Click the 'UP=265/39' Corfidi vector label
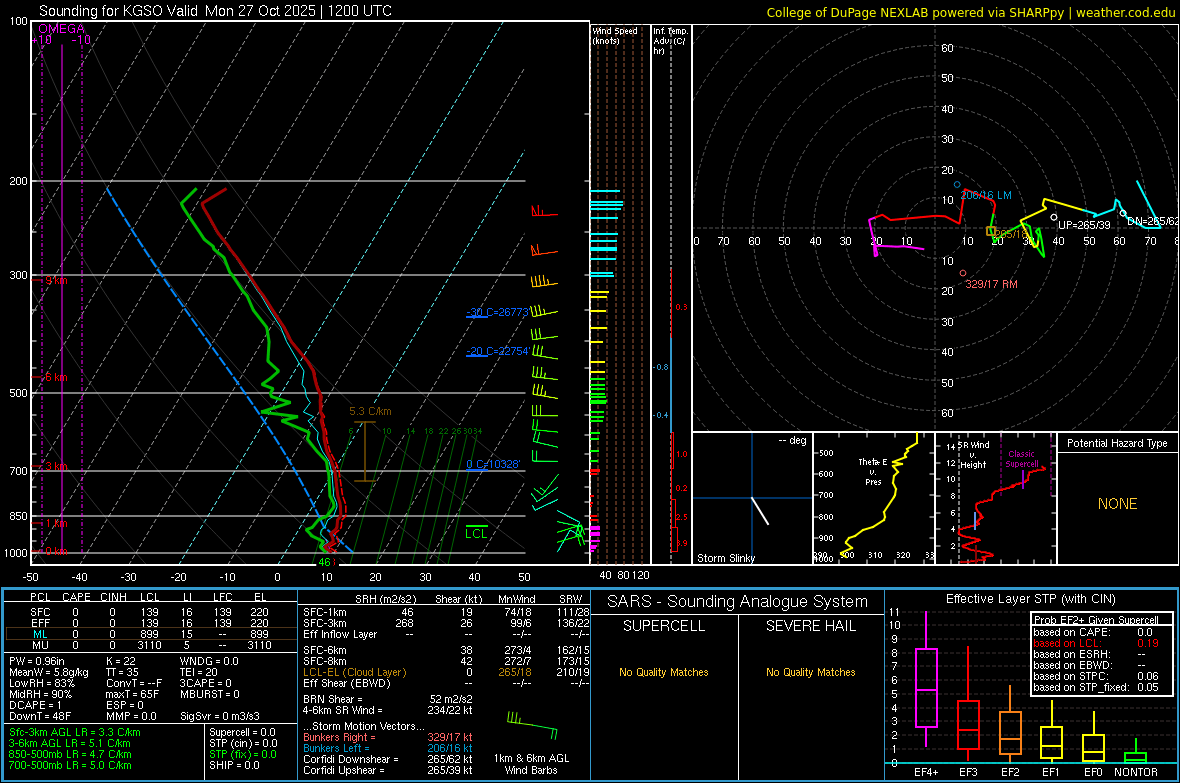Image resolution: width=1180 pixels, height=783 pixels. coord(1084,225)
